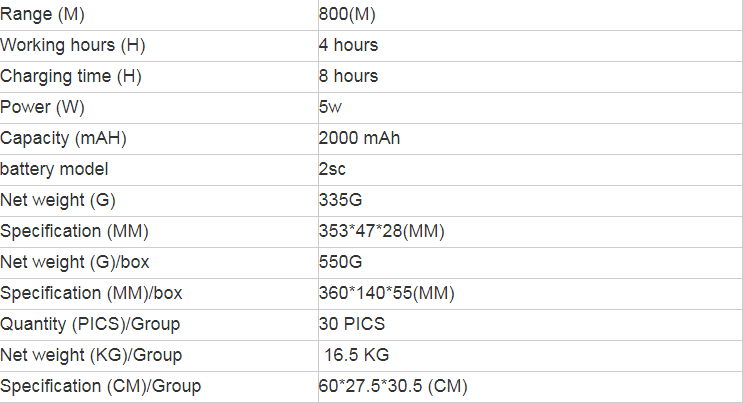
Task: Click the 16.5 KG group weight
Action: pyautogui.click(x=356, y=355)
